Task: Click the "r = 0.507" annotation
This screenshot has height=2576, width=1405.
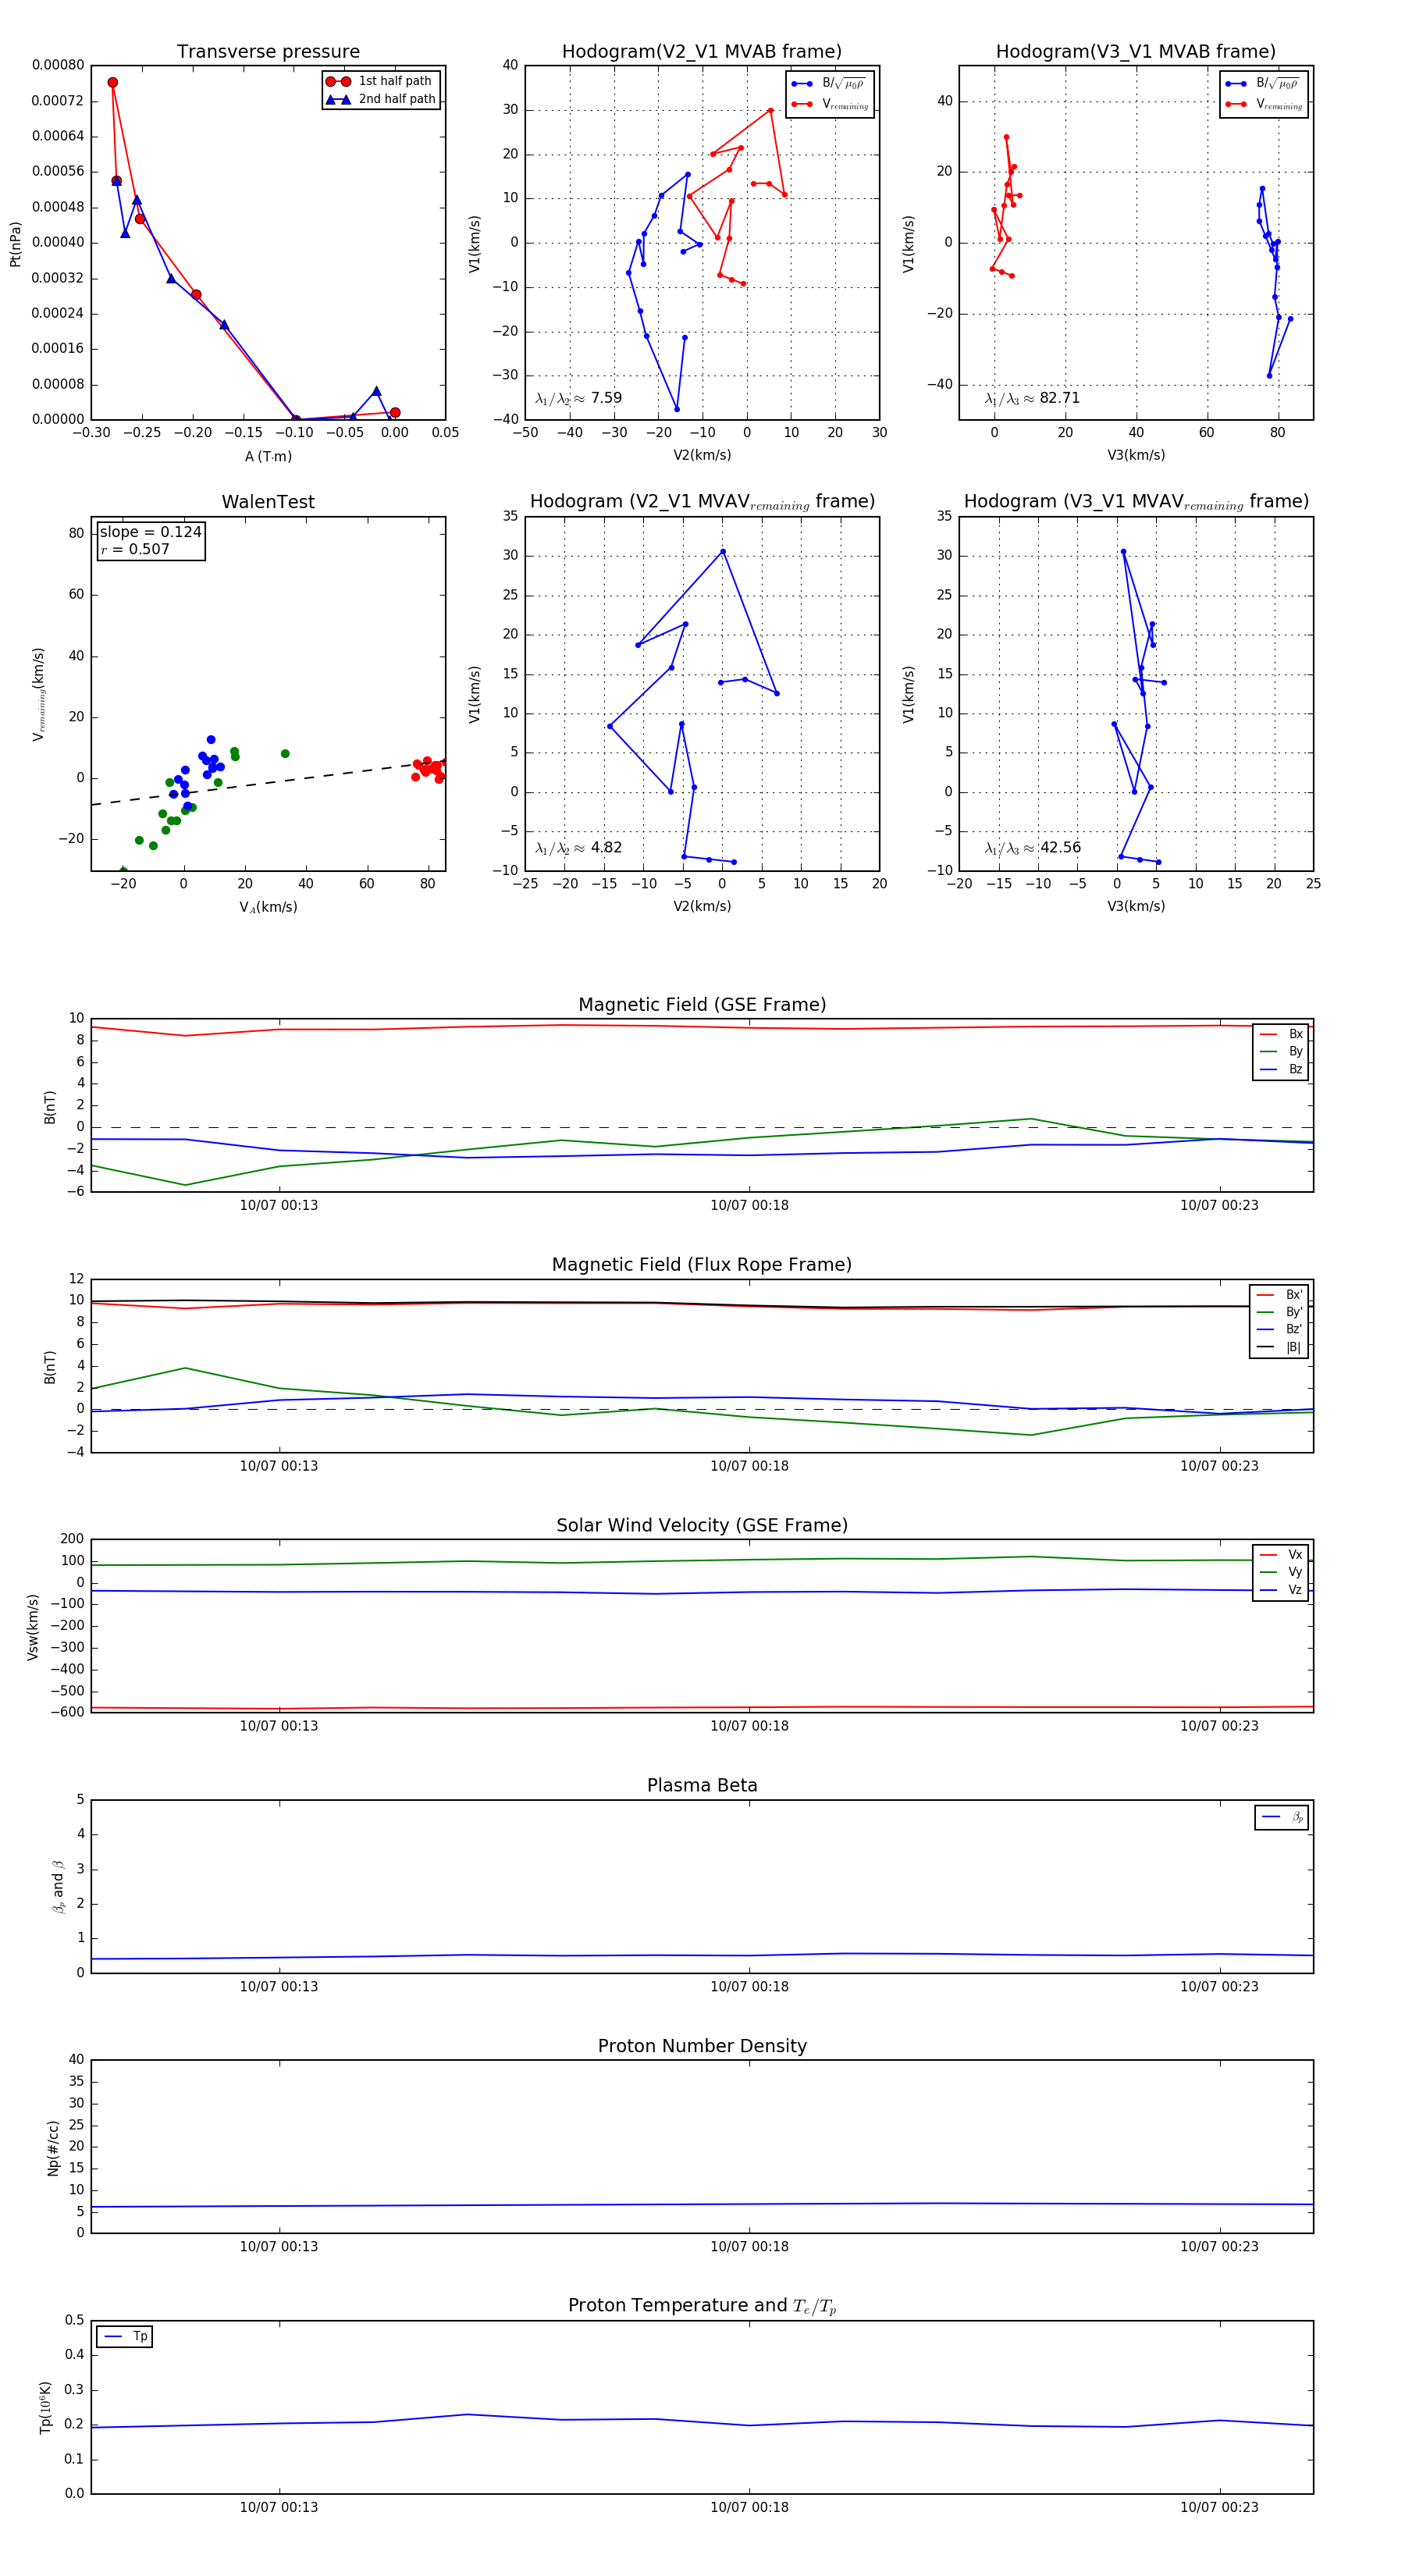Action: tap(135, 549)
